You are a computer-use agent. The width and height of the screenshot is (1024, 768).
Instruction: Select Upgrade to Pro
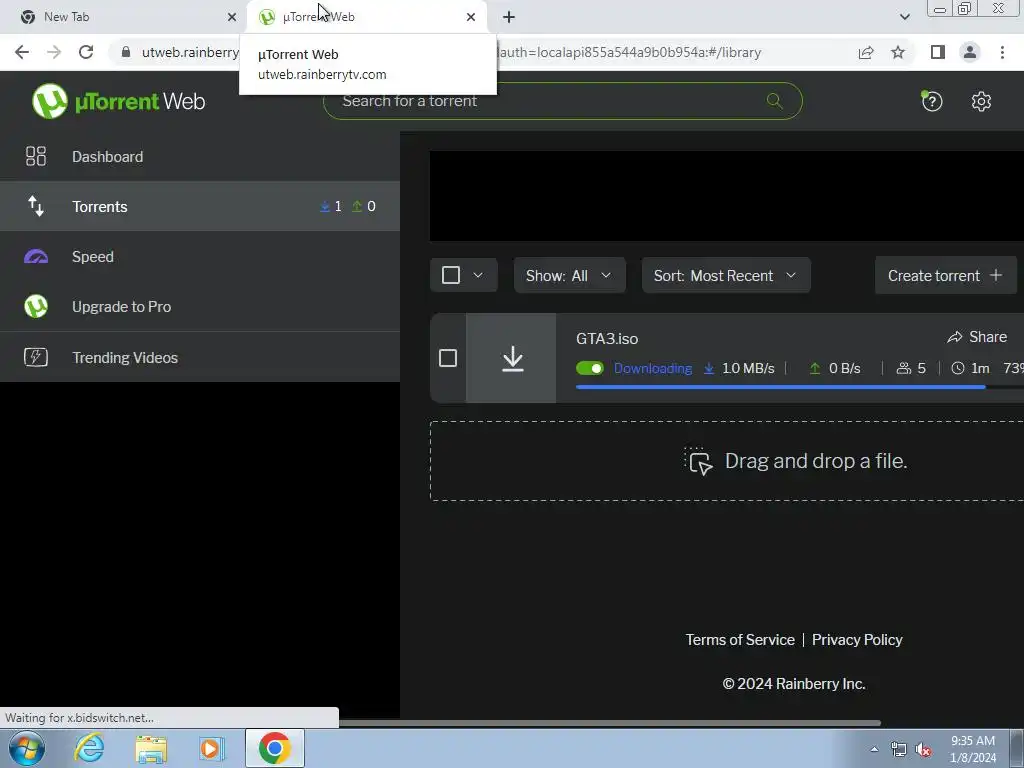(200, 306)
